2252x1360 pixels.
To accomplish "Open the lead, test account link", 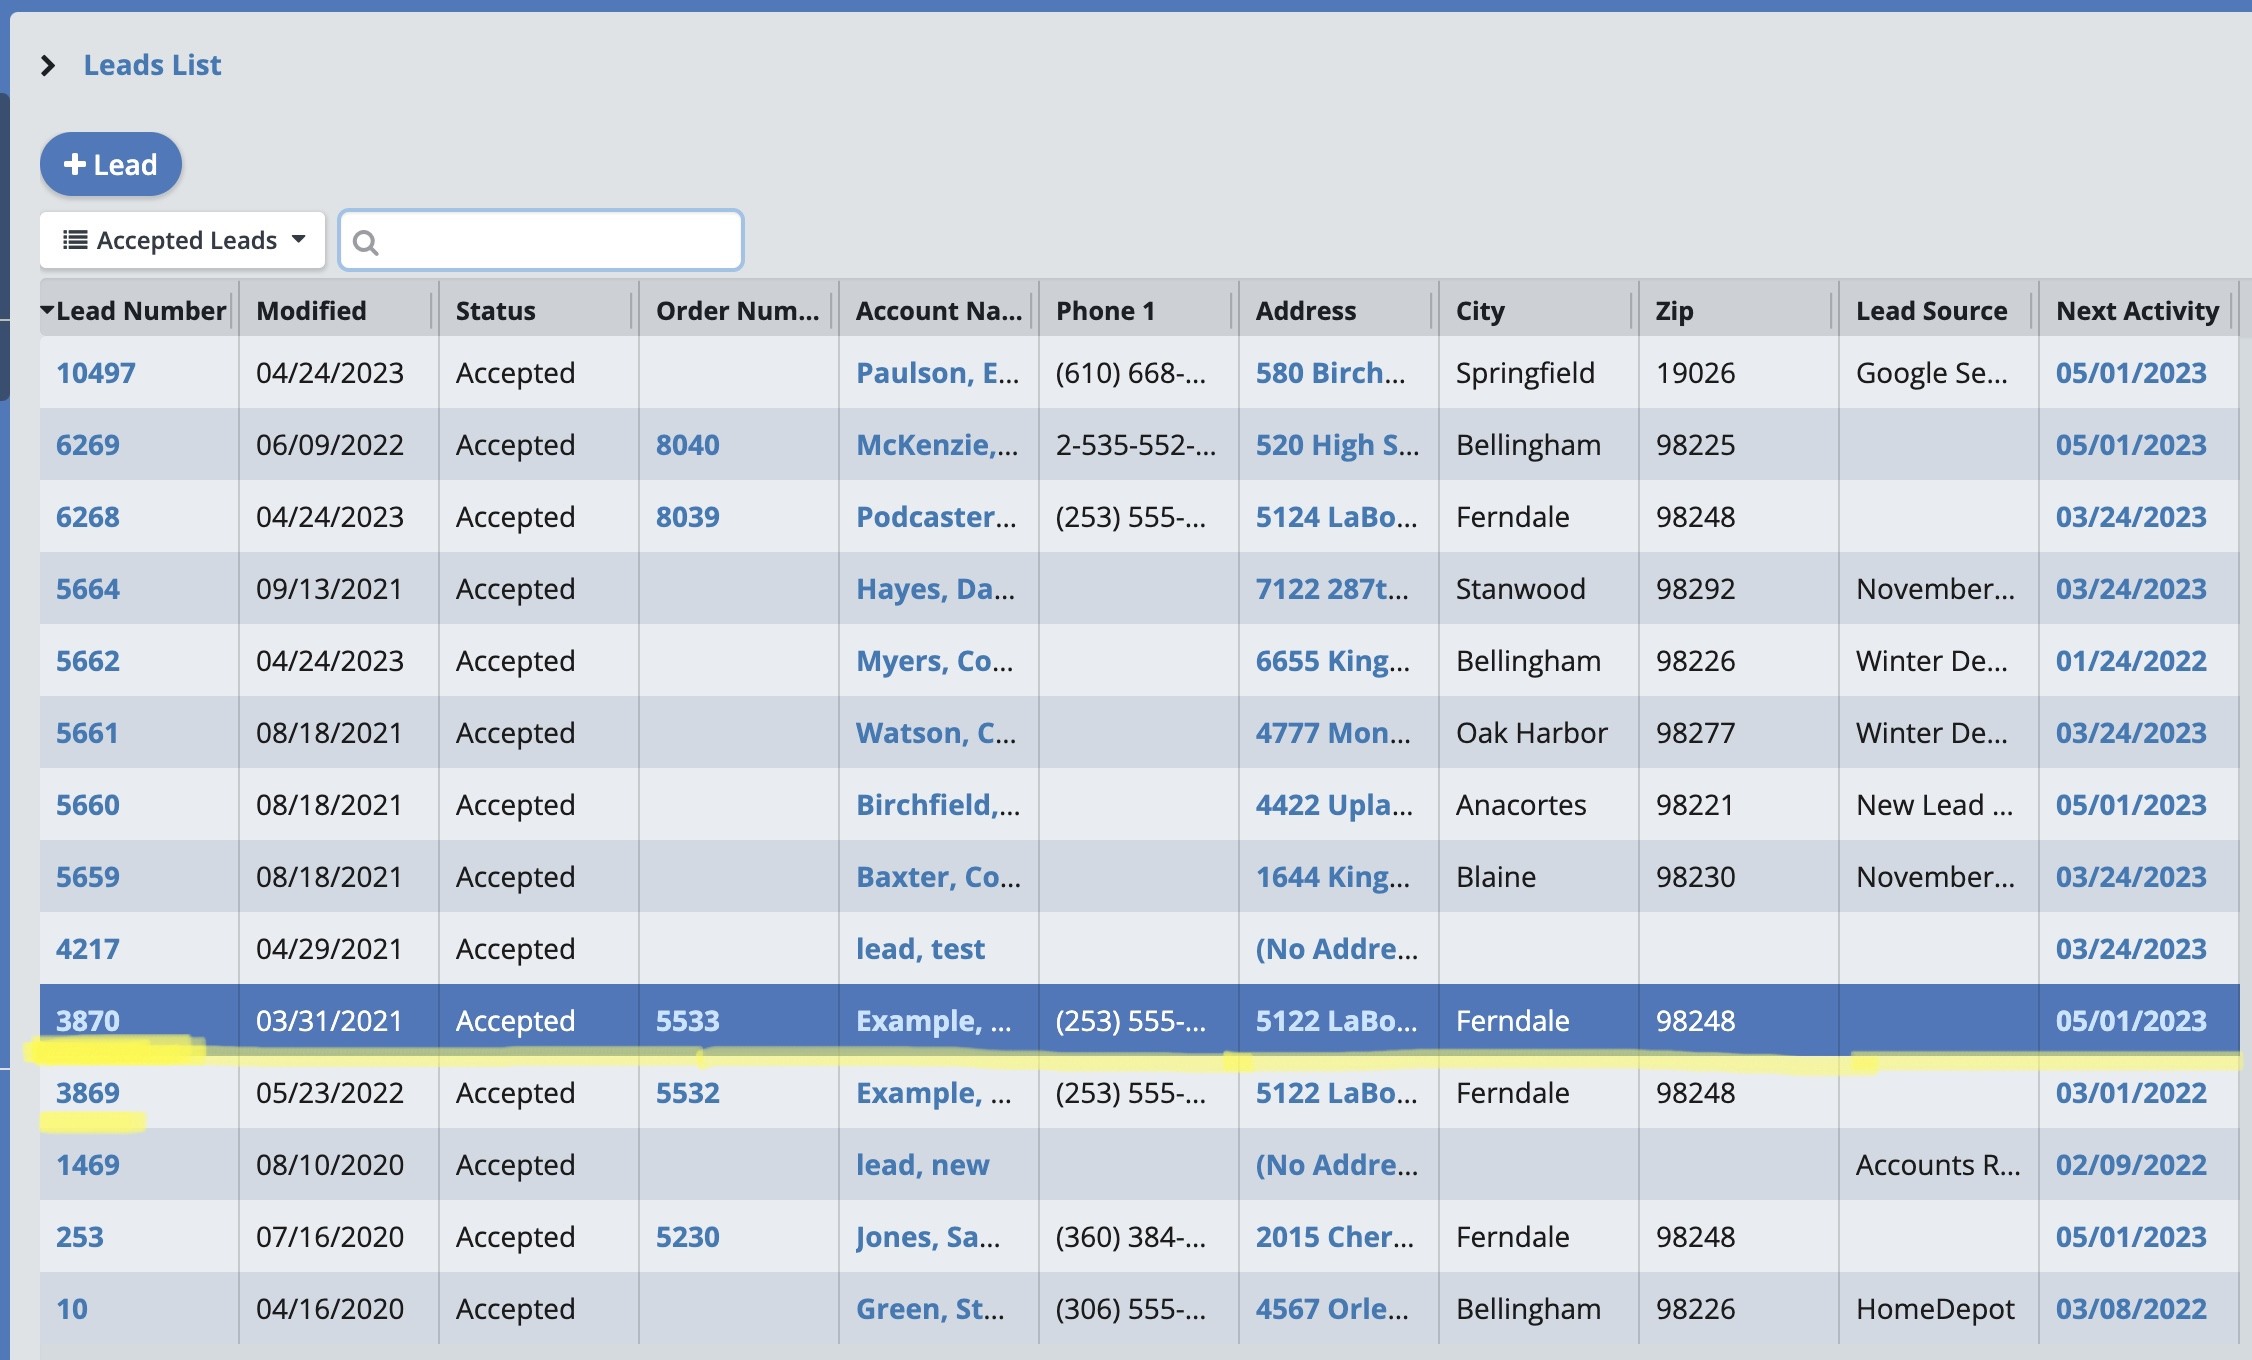I will point(920,949).
